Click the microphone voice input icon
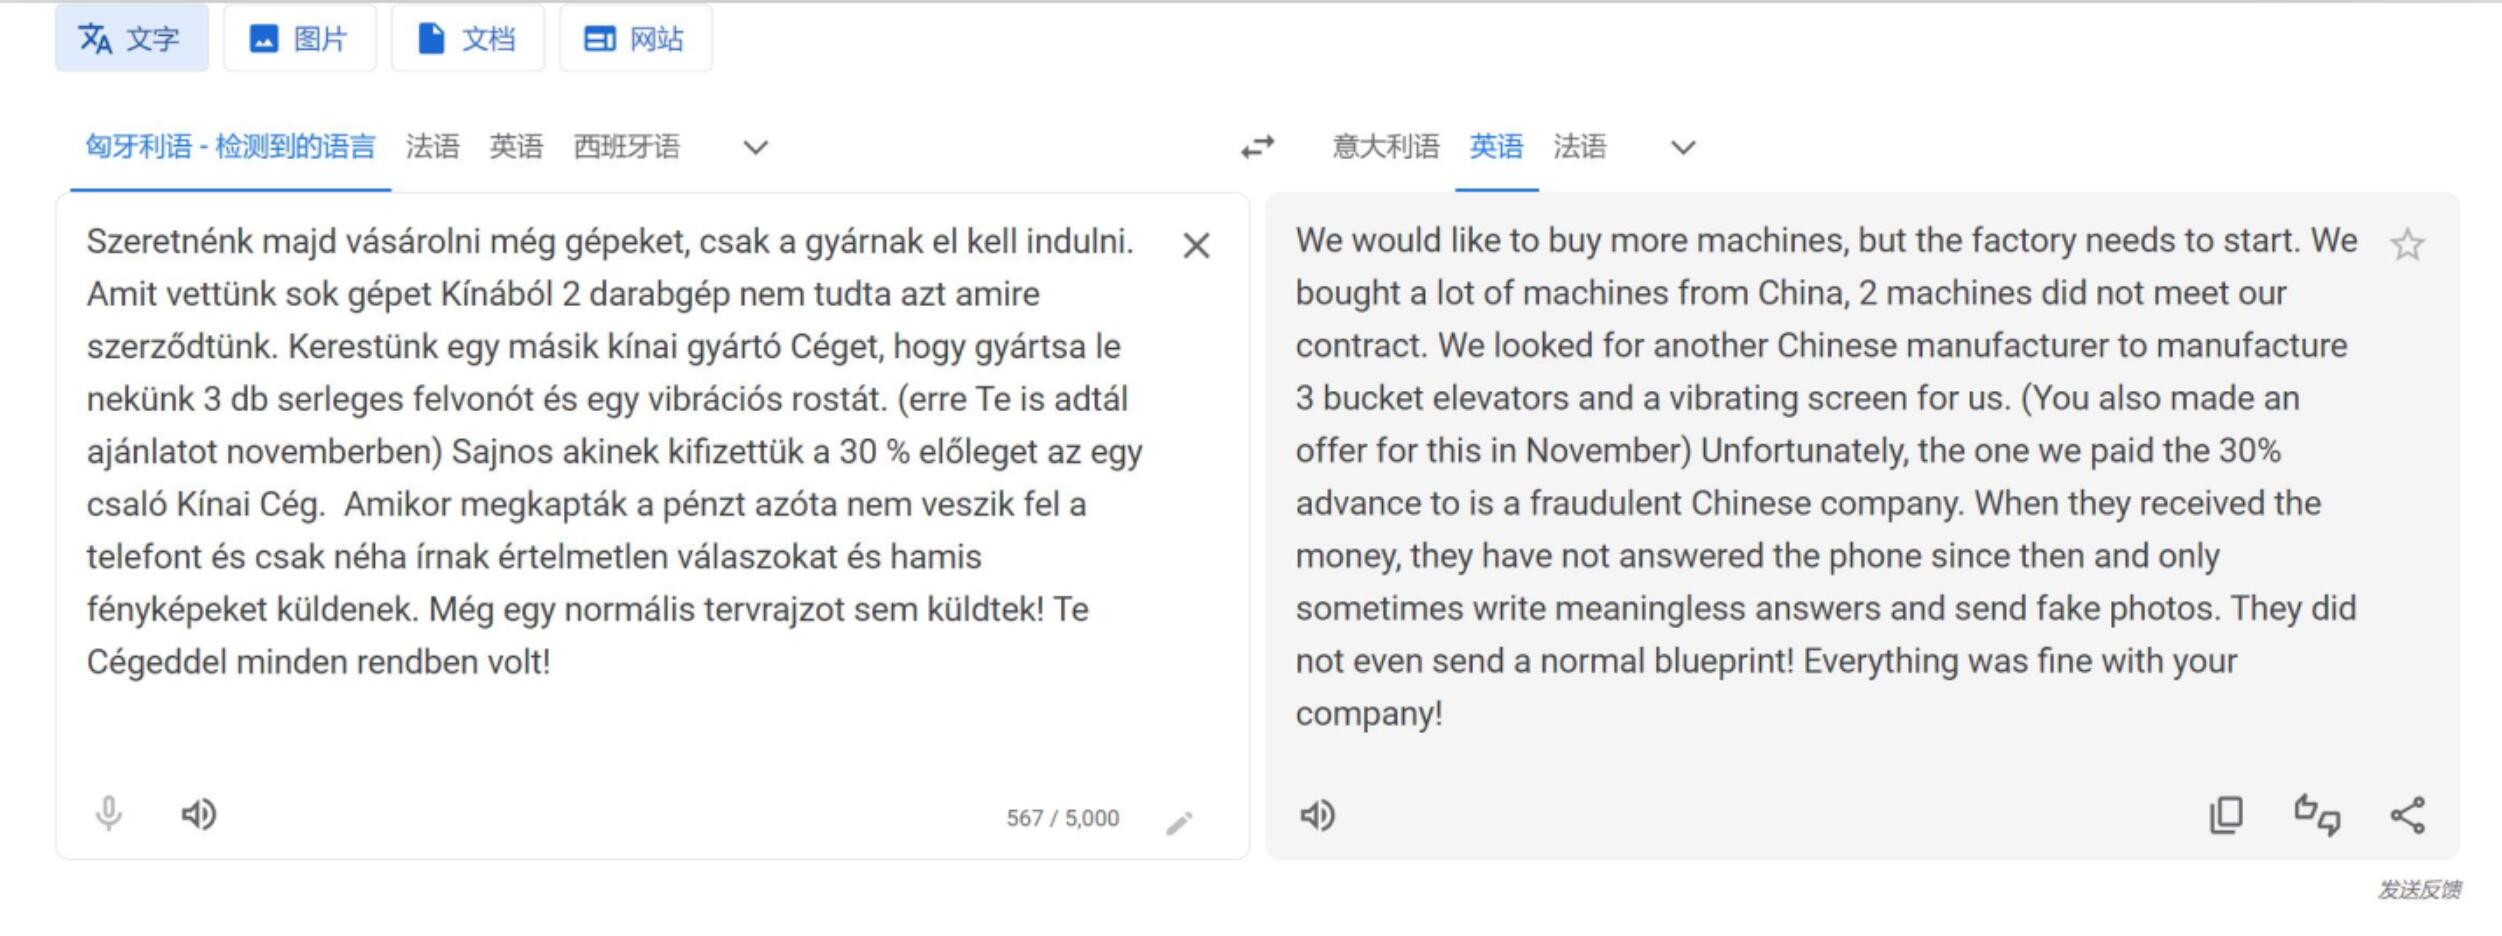This screenshot has width=2502, height=936. tap(109, 814)
